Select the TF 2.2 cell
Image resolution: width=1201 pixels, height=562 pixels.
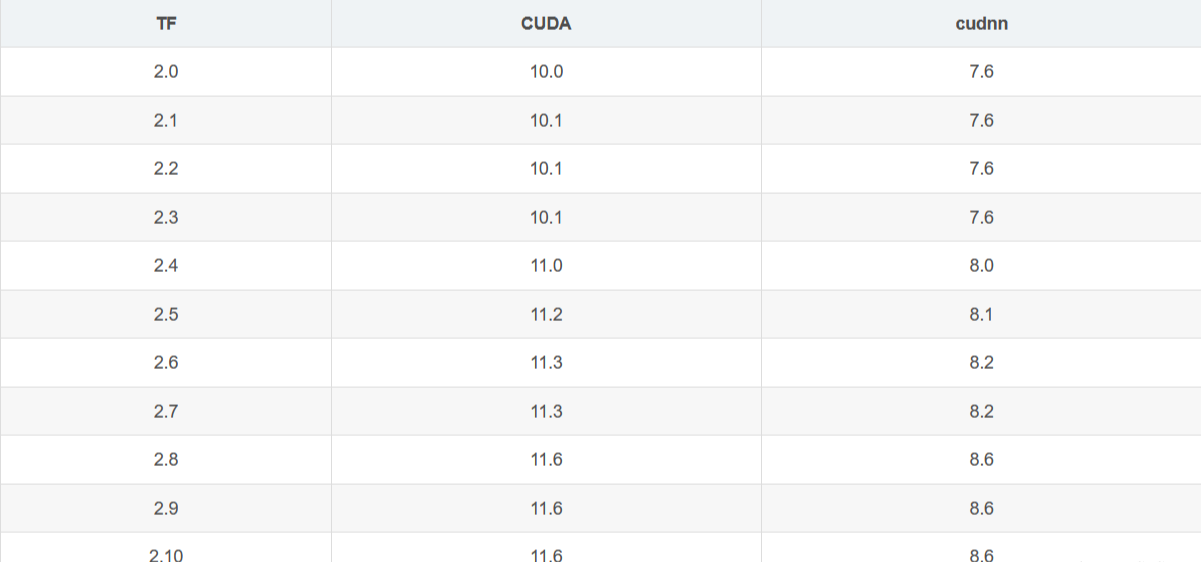coord(166,169)
